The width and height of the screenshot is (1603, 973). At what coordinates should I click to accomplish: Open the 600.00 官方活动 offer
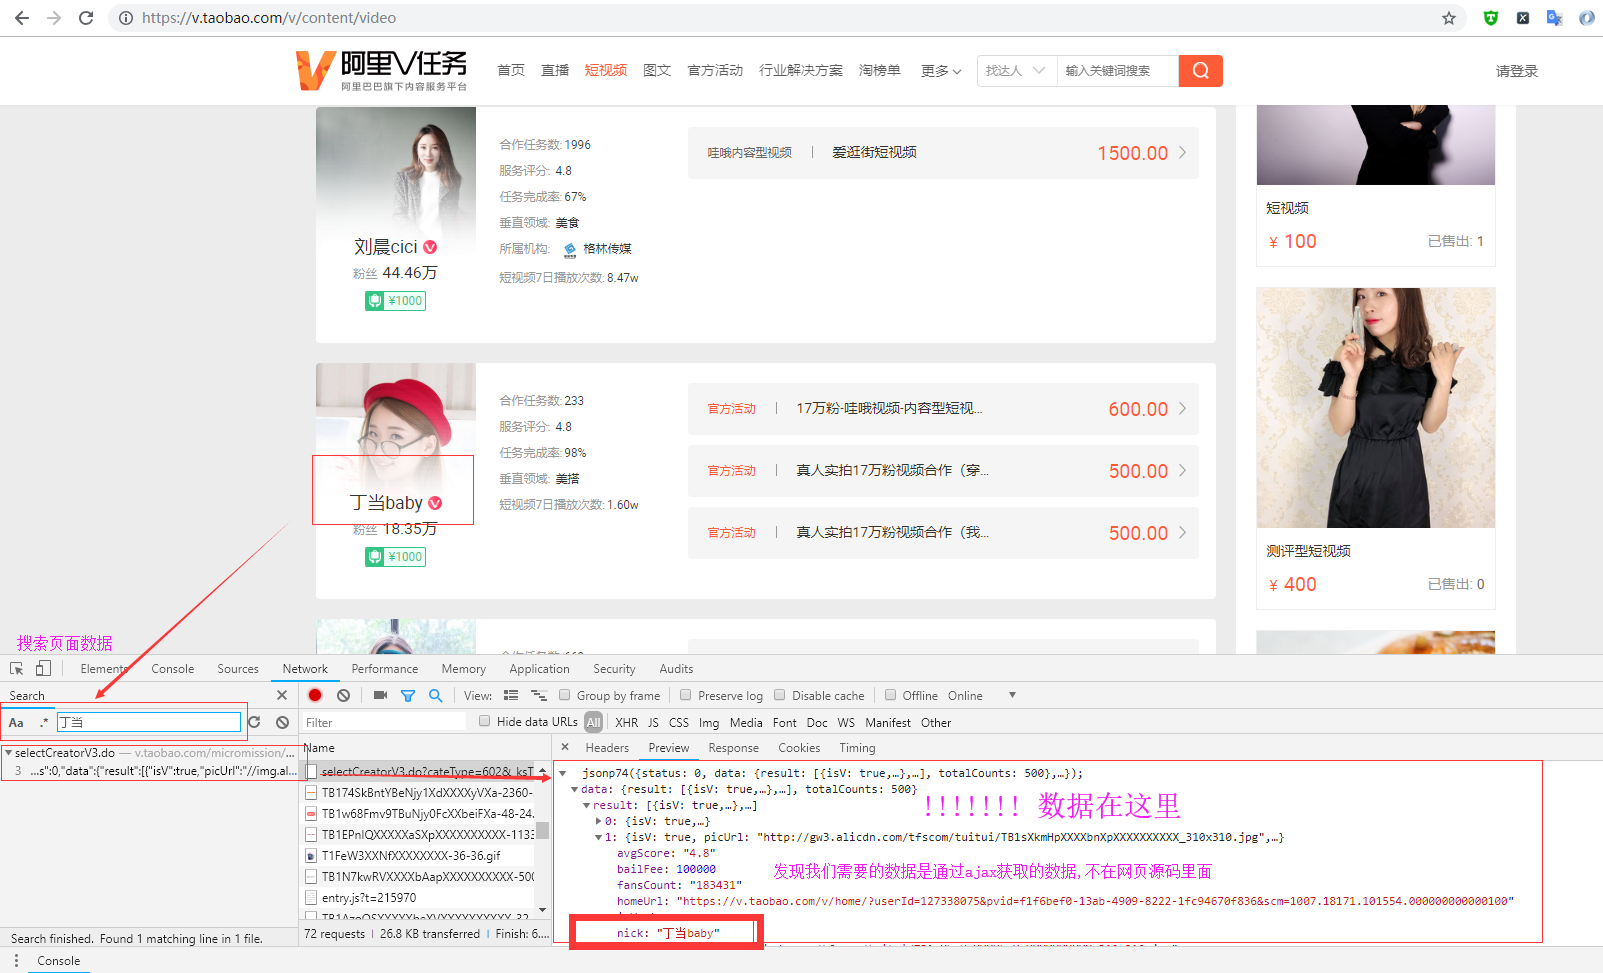coord(943,409)
